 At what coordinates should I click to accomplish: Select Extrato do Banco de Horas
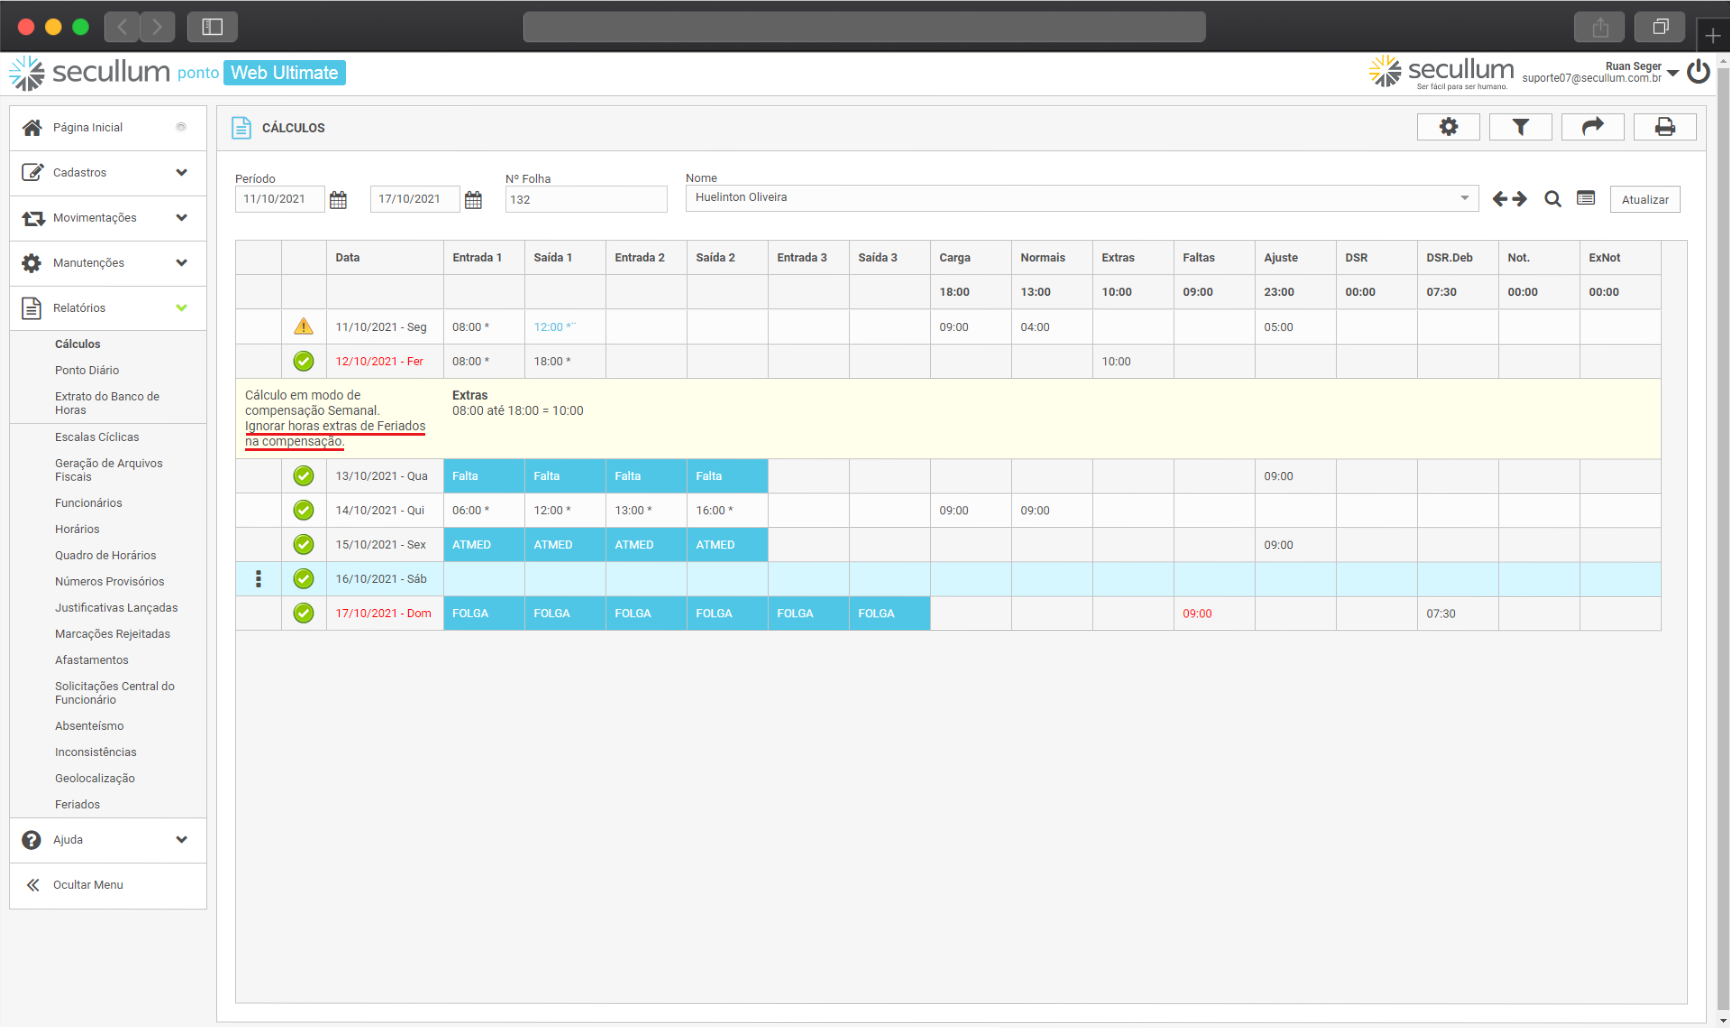coord(107,403)
